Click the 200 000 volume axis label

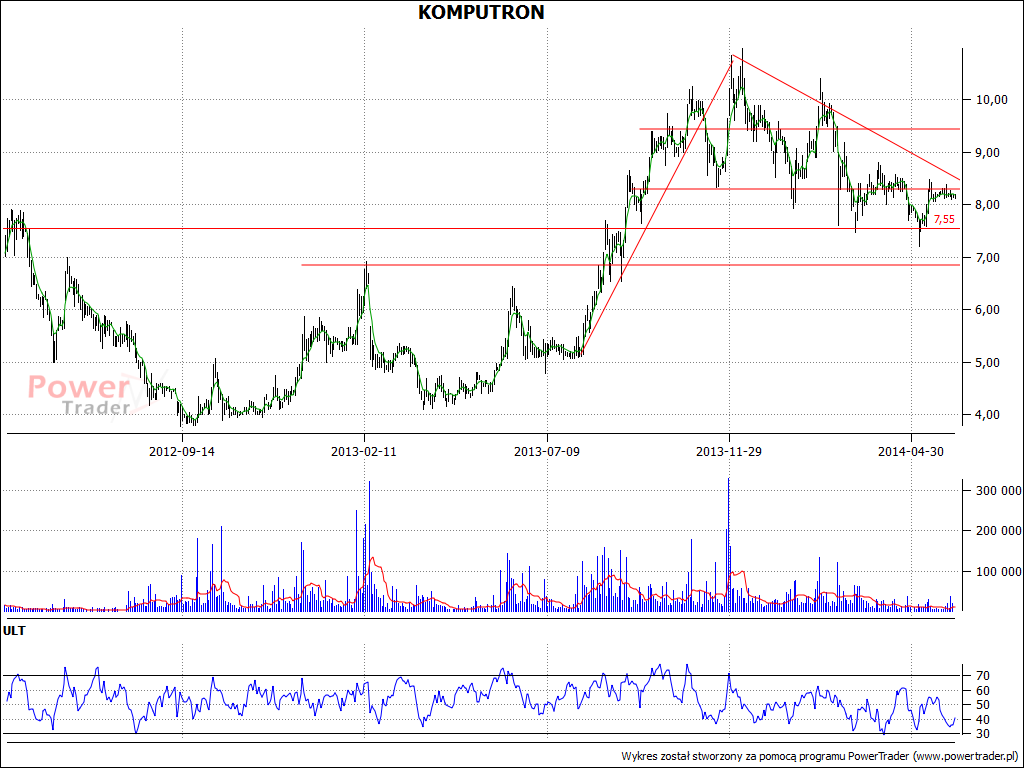[x=998, y=531]
